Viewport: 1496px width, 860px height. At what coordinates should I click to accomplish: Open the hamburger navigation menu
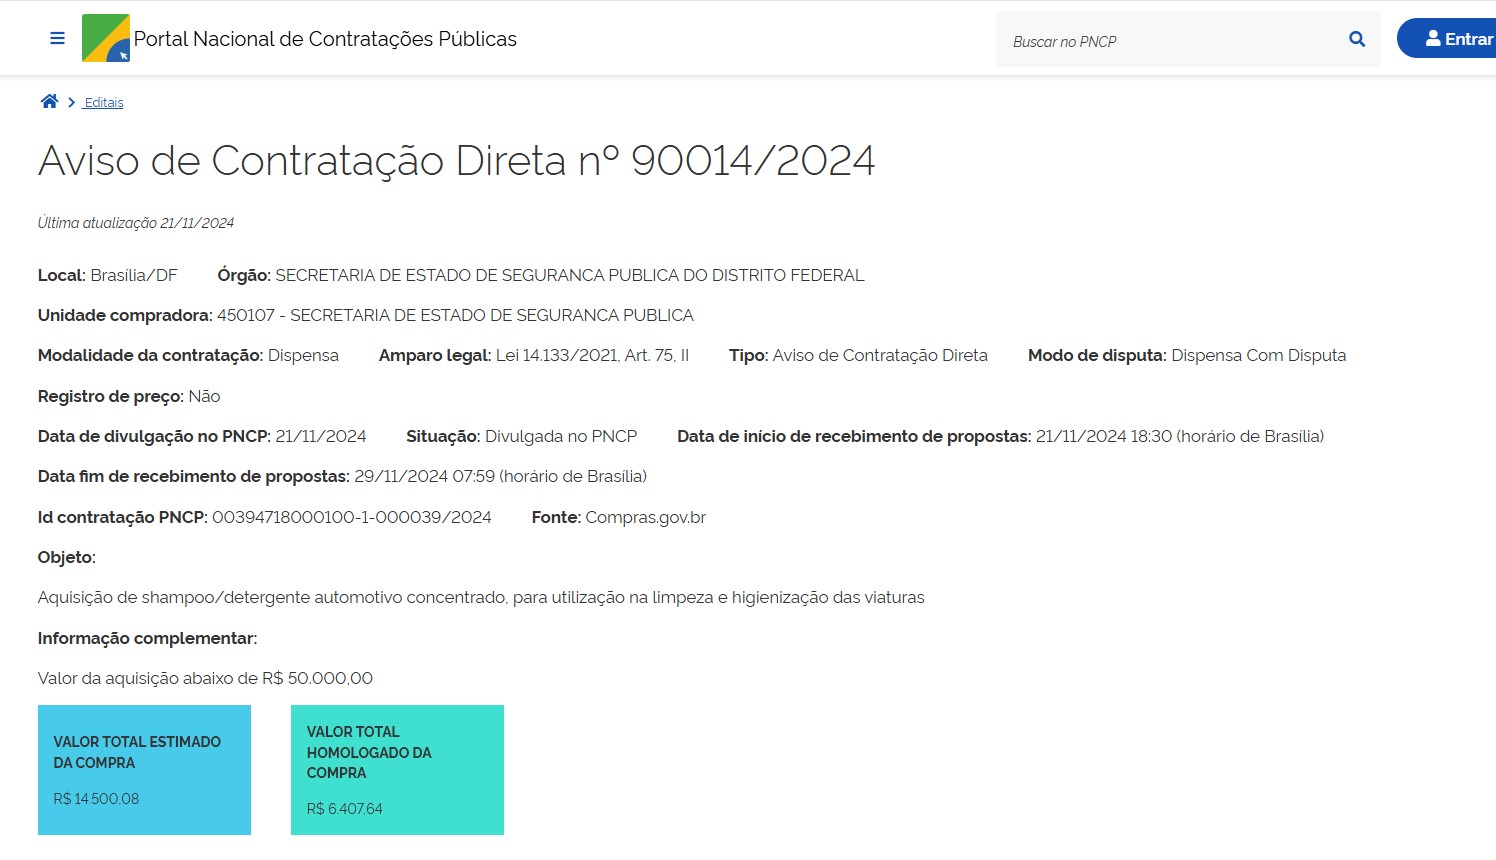pyautogui.click(x=57, y=39)
